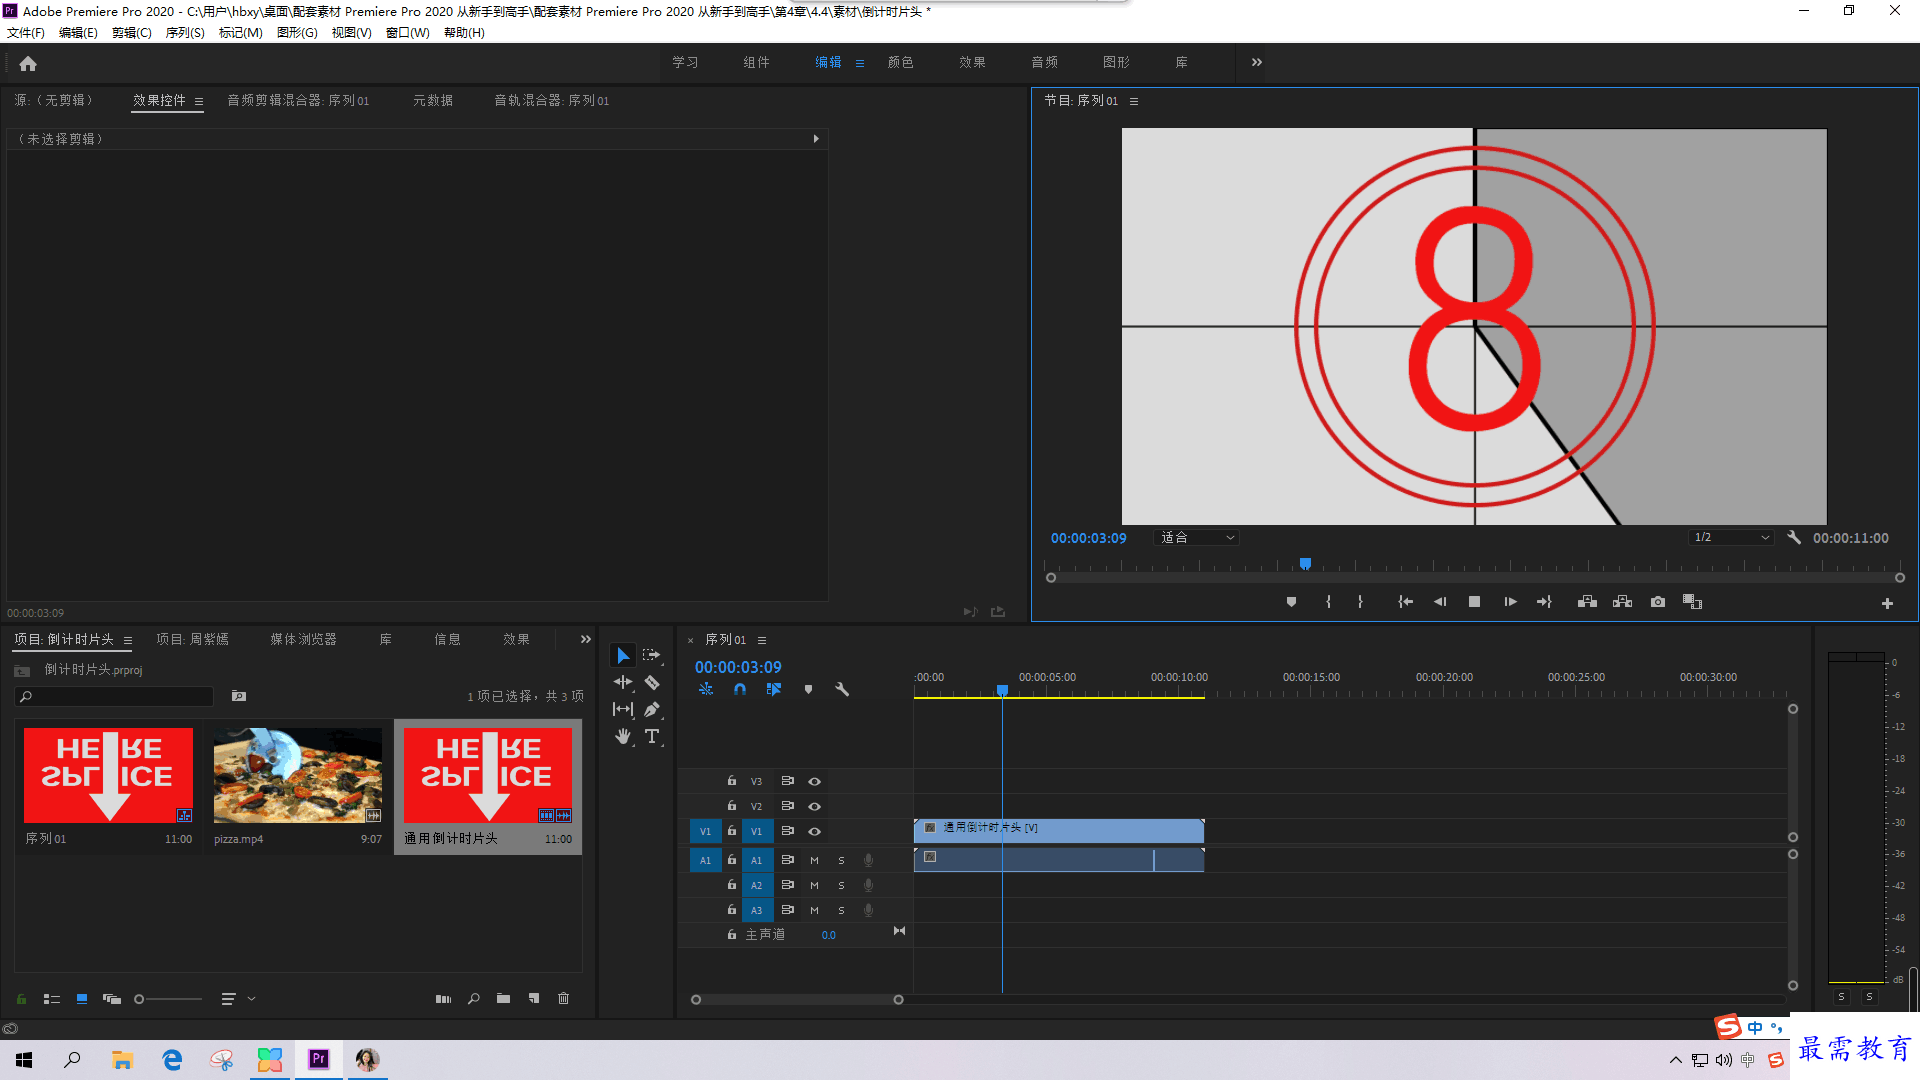Step forward one frame
The width and height of the screenshot is (1920, 1080).
point(1510,602)
